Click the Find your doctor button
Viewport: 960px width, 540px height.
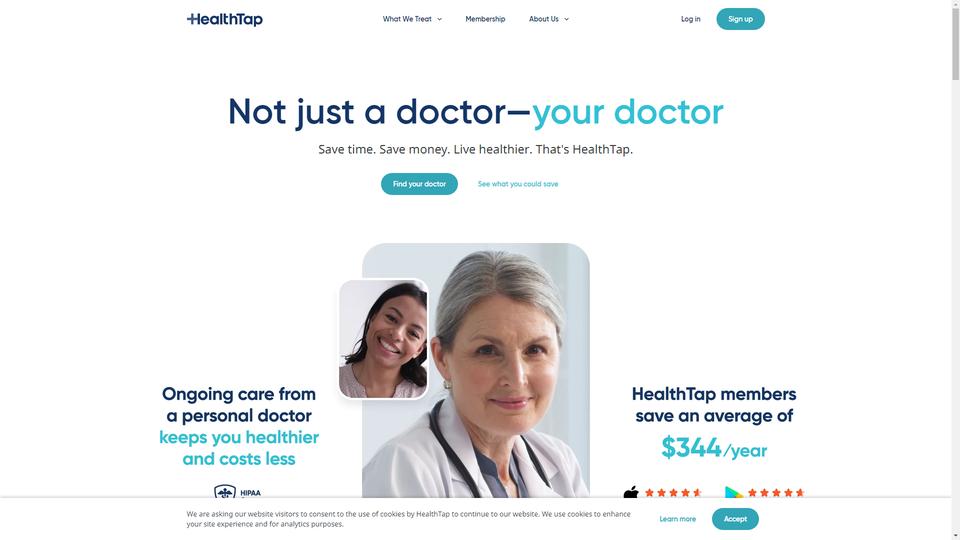click(x=419, y=184)
